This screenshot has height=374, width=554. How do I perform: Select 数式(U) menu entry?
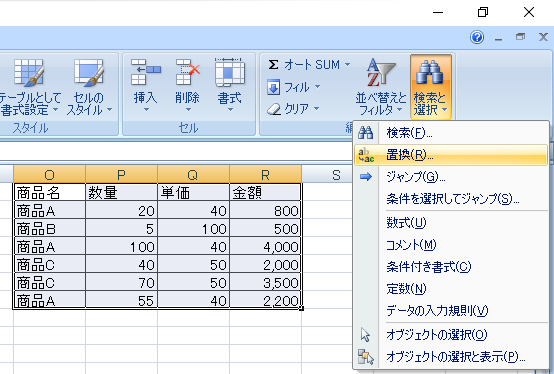451,223
